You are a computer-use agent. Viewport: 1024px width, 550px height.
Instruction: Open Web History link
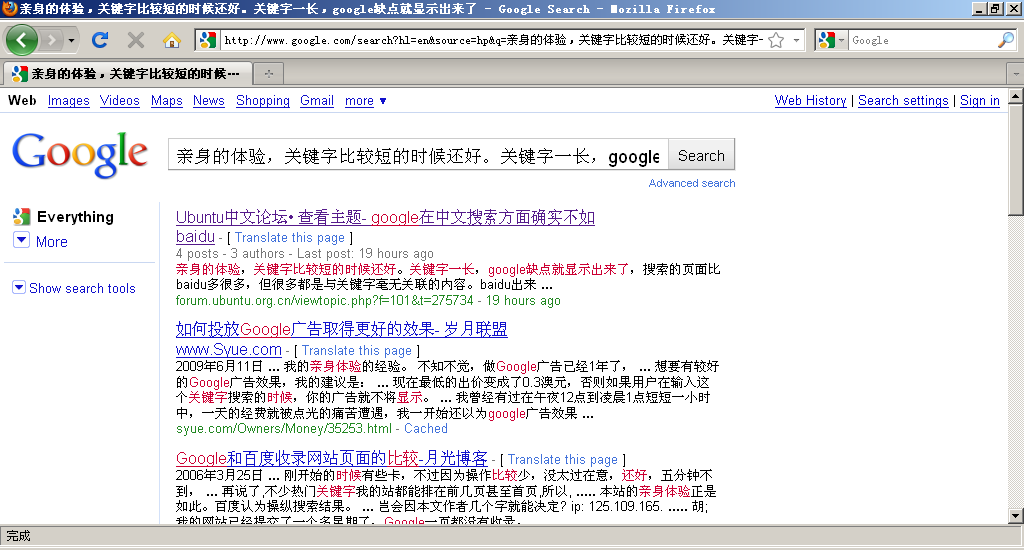tap(810, 101)
